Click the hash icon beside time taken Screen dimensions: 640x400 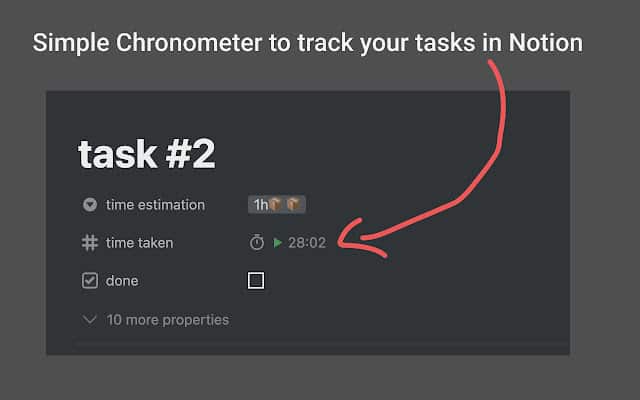[x=90, y=243]
